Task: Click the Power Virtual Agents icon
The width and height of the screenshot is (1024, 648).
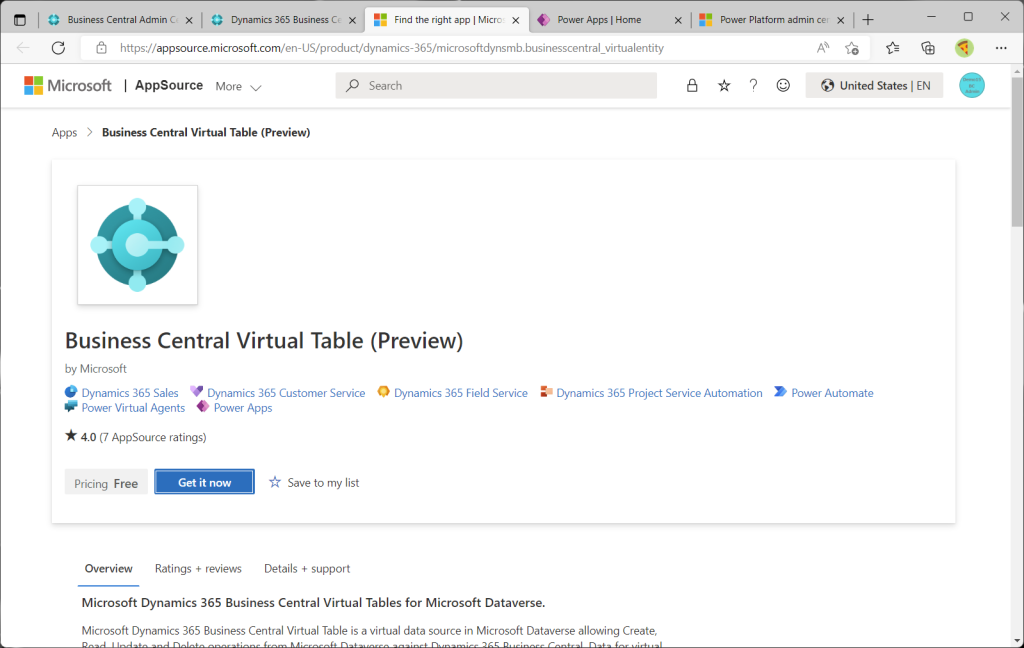Action: [71, 406]
